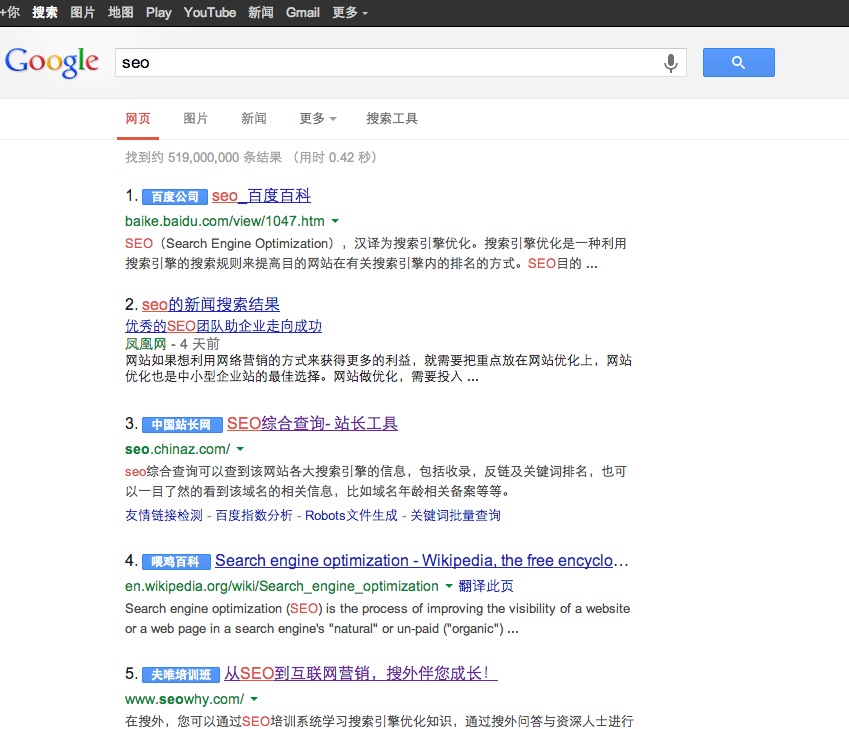Viewport: 849px width, 729px height.
Task: Open the 优秀的SEO团队助企业走向成功 news link
Action: tap(223, 326)
